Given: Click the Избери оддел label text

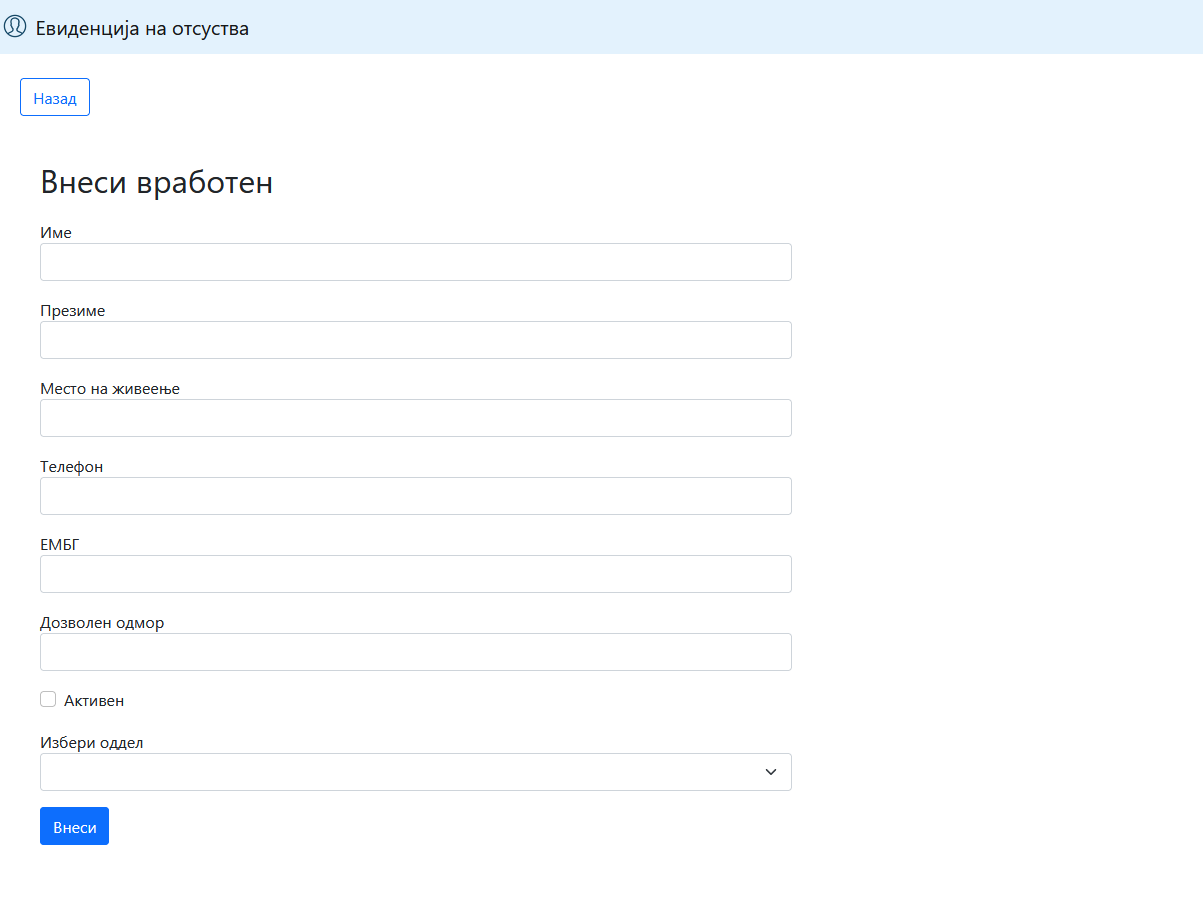Looking at the screenshot, I should tap(92, 742).
